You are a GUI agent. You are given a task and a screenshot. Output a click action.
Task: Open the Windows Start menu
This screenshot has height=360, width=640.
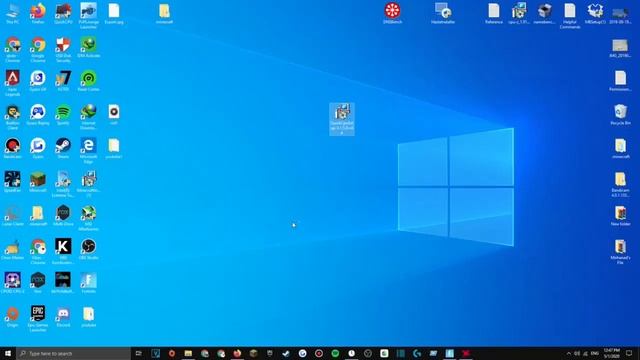[8, 353]
